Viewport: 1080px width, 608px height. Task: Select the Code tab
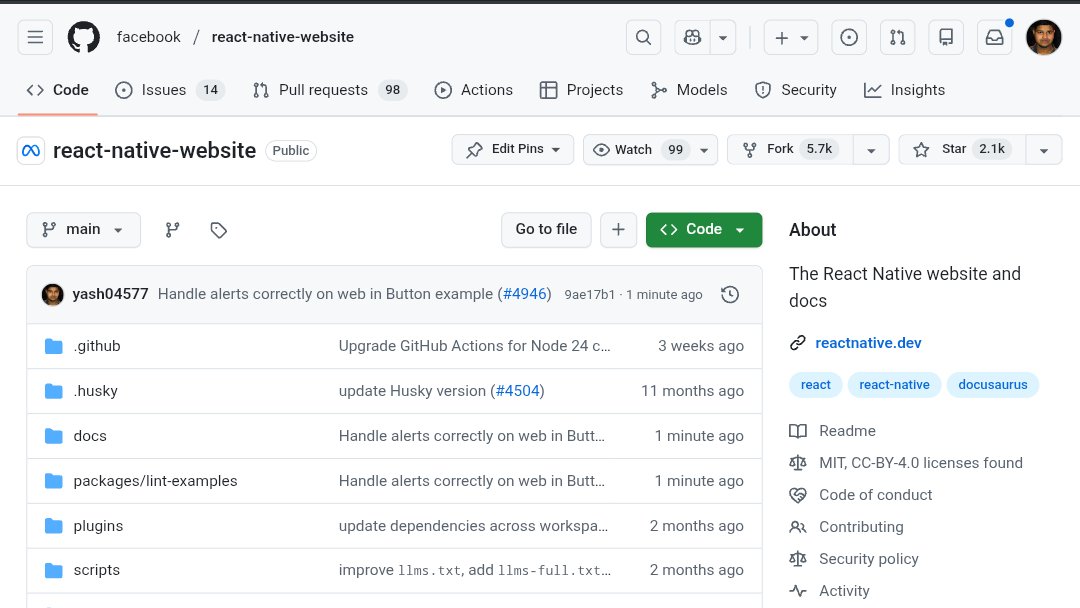pos(58,90)
